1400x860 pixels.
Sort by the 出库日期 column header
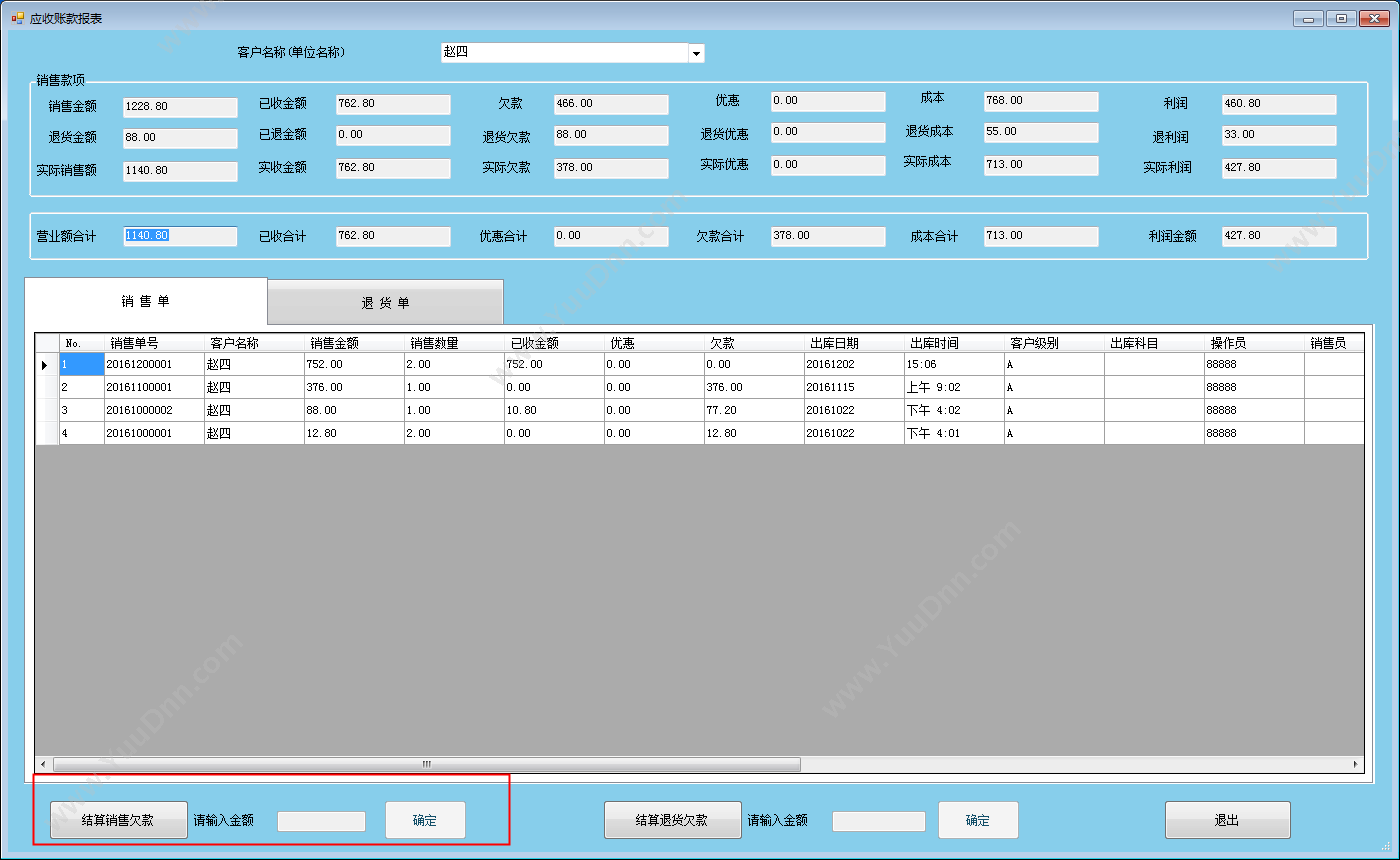click(x=854, y=343)
